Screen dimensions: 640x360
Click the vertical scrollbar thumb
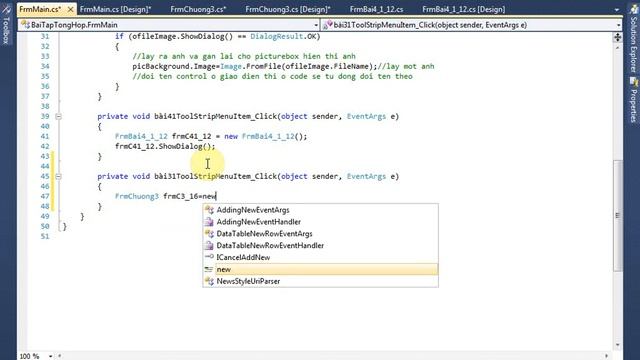point(618,216)
